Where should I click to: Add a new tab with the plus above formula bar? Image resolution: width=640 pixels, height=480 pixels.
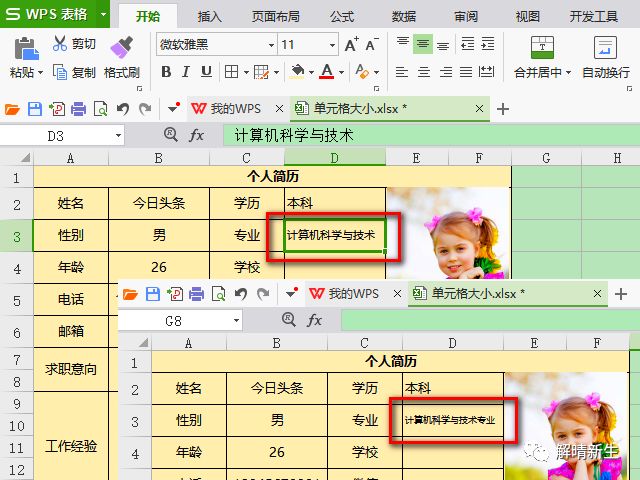[503, 109]
